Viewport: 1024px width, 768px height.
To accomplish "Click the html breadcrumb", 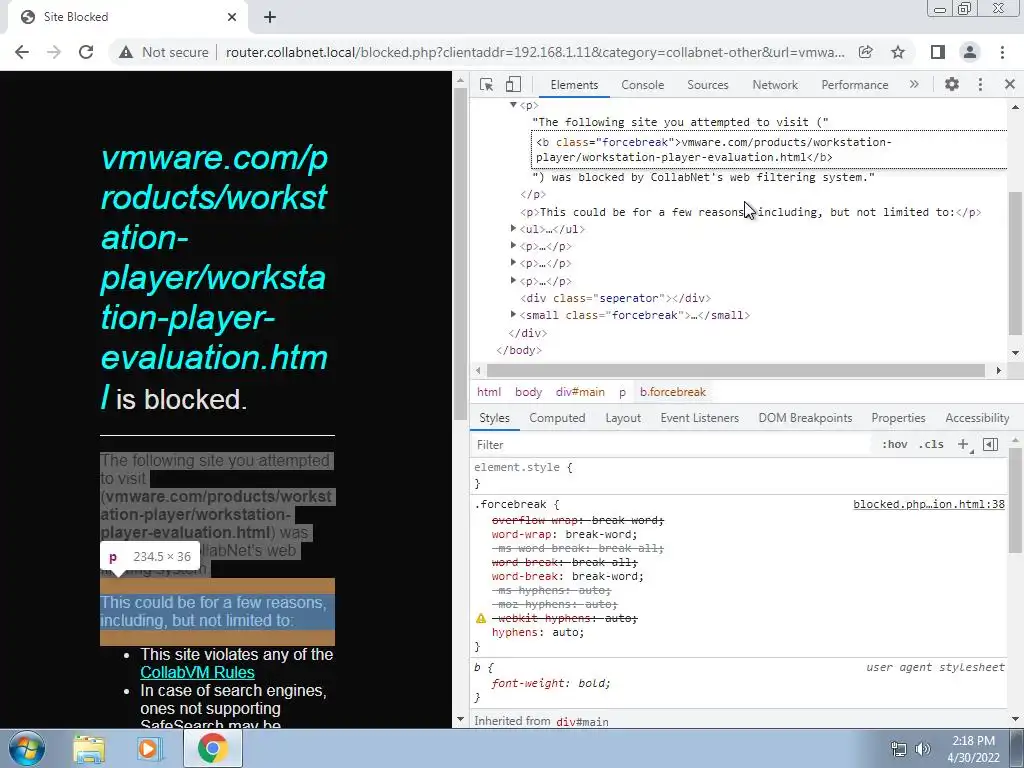I will coord(488,392).
